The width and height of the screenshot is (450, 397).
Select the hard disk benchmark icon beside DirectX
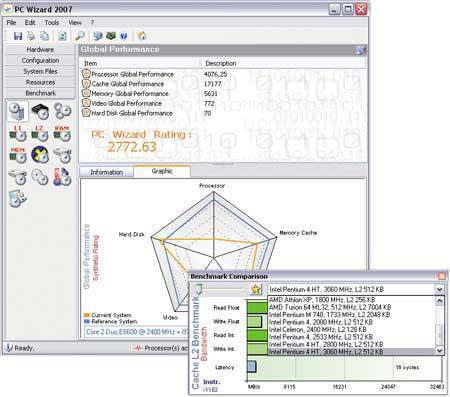point(62,155)
